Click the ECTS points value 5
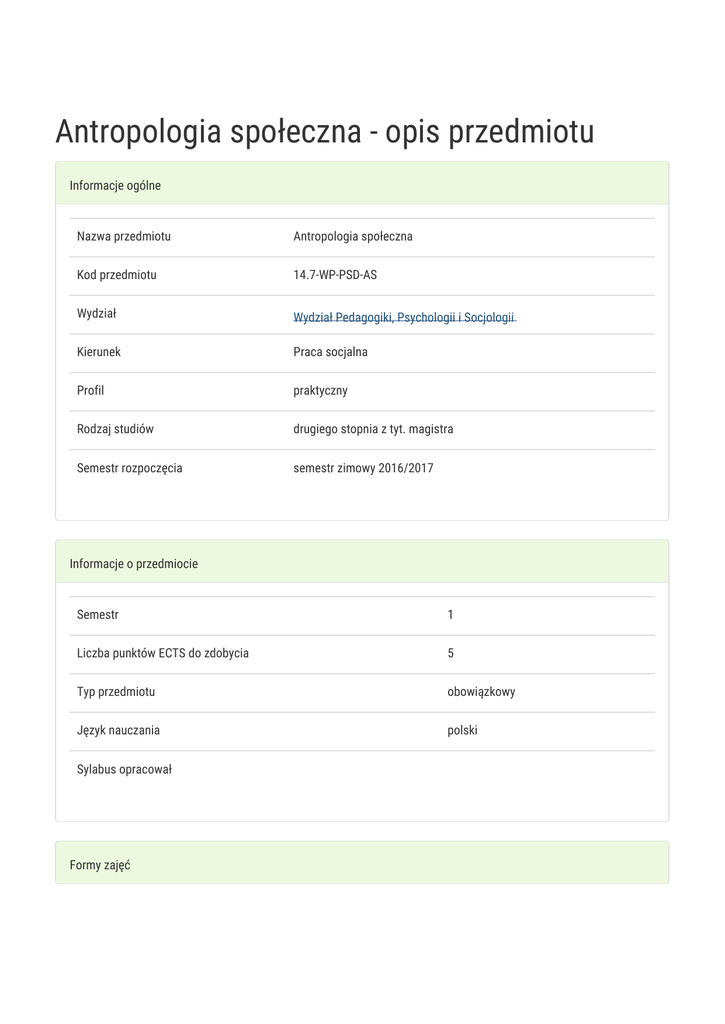 tap(451, 652)
